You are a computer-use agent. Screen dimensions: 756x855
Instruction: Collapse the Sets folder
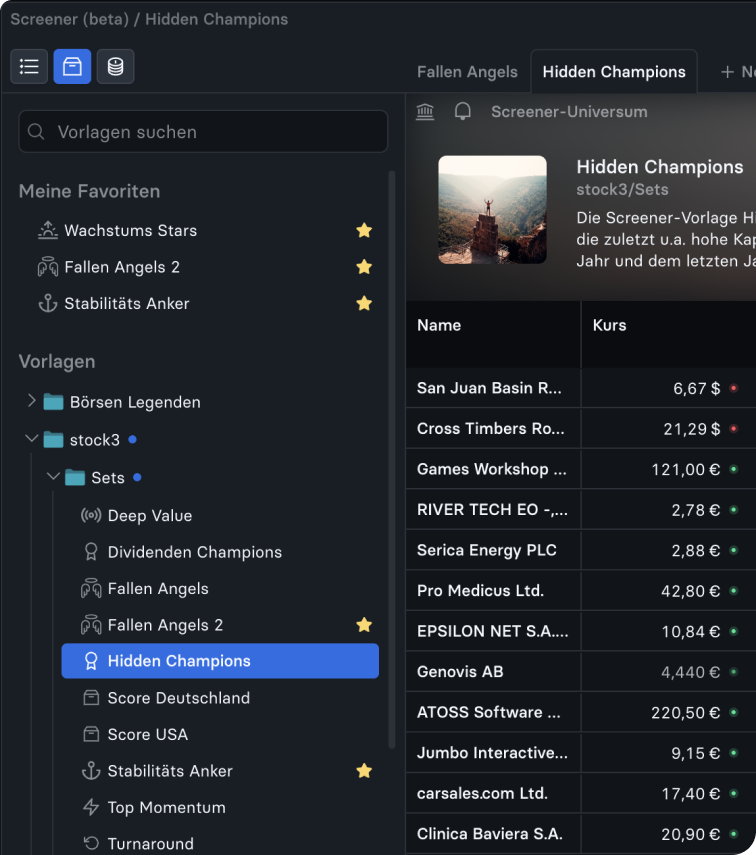[53, 477]
